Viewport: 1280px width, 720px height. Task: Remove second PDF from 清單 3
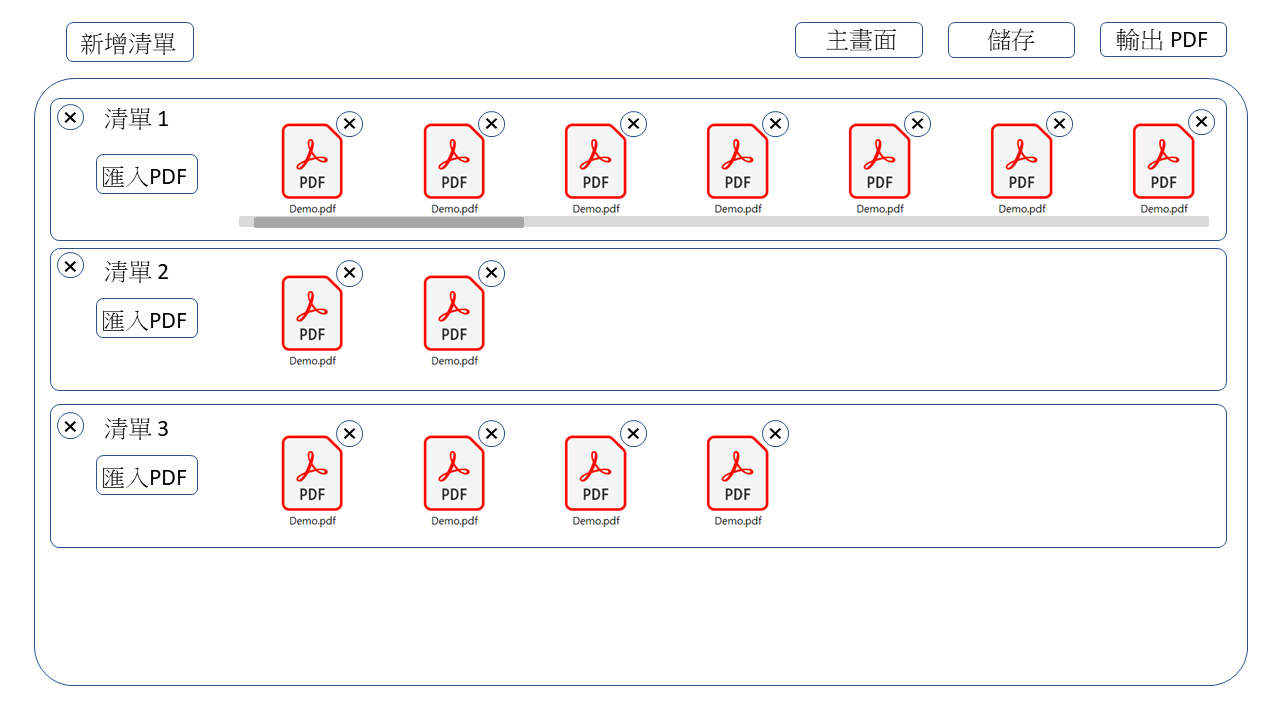[491, 433]
